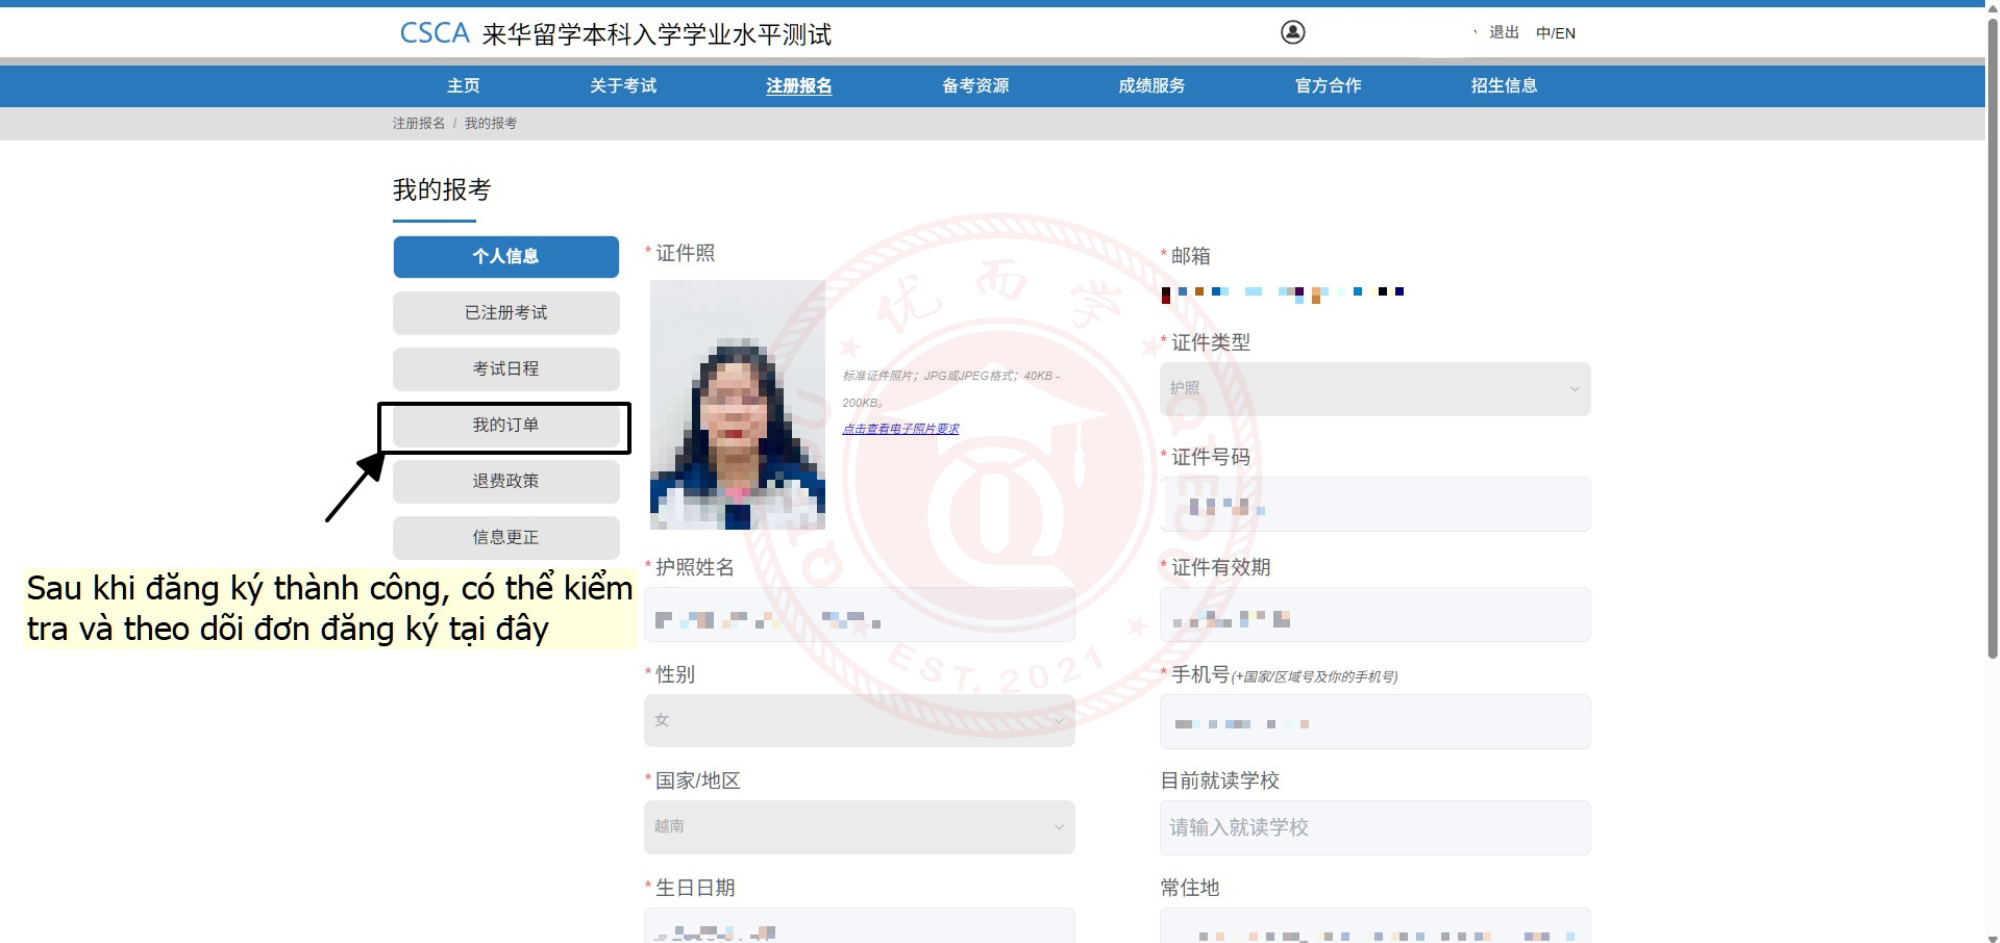2000x943 pixels.
Task: Click the user account avatar icon
Action: pos(1292,33)
